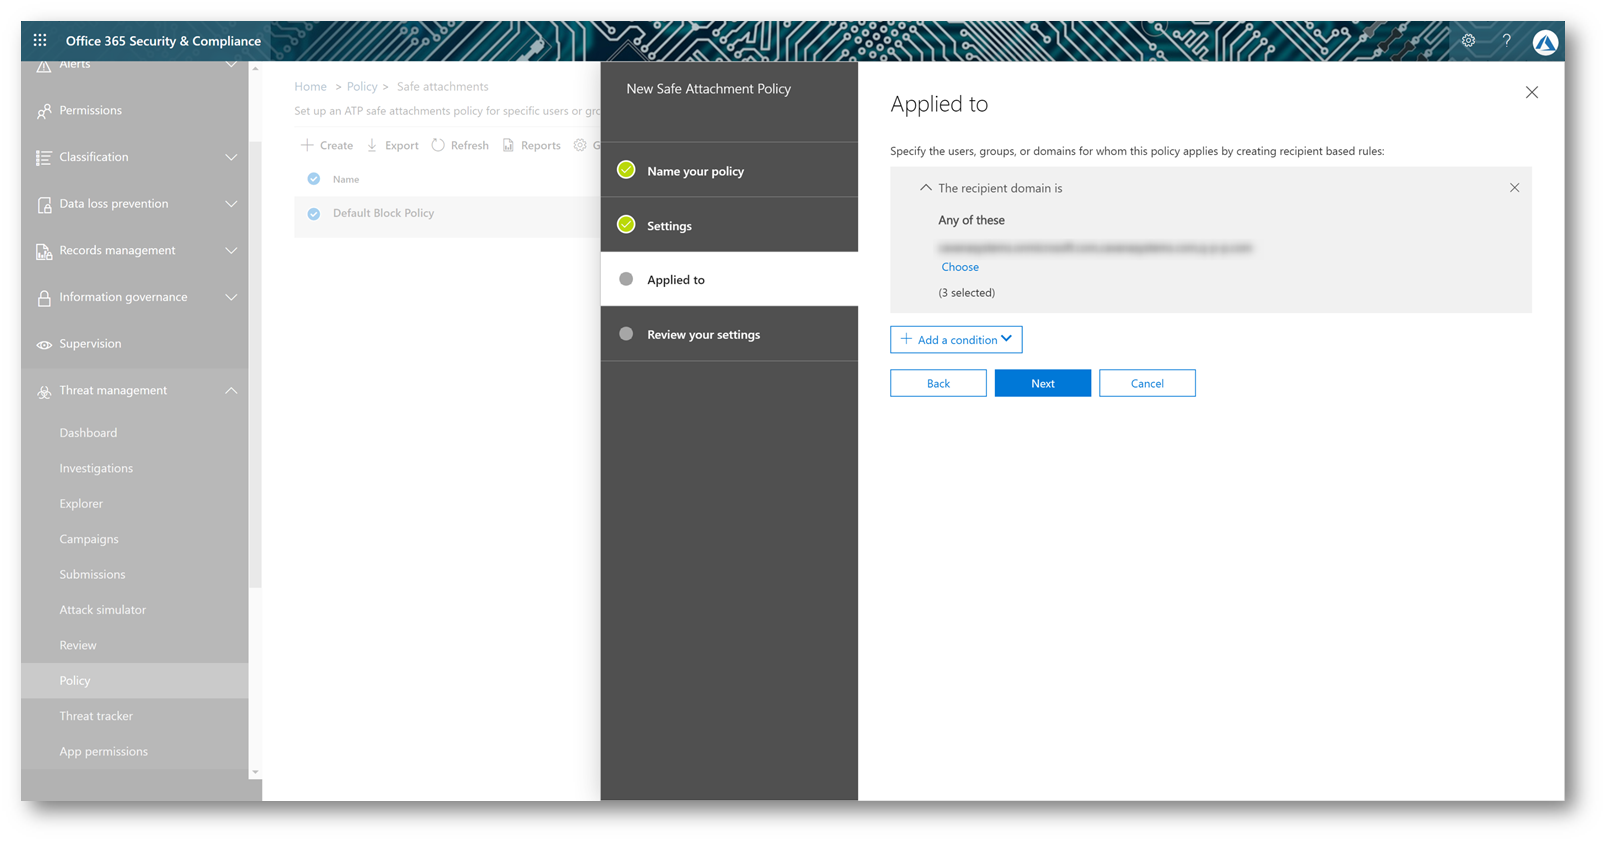Open Campaigns in the sidebar
The width and height of the screenshot is (1607, 843).
pyautogui.click(x=89, y=539)
